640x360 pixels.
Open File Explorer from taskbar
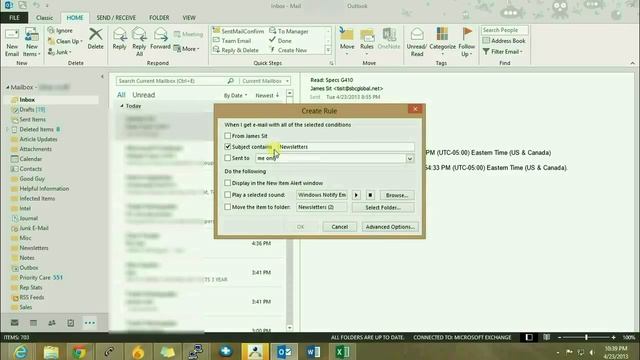click(x=51, y=352)
